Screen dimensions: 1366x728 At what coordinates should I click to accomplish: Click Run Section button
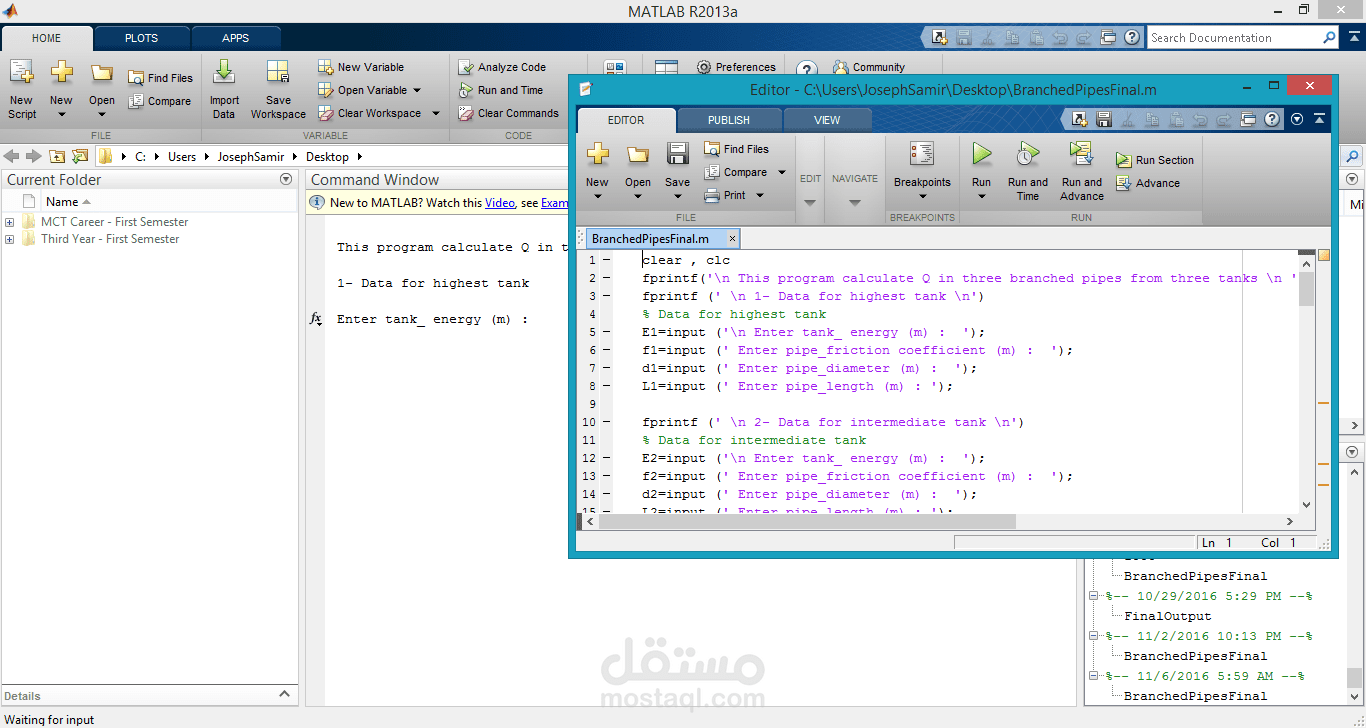1155,160
